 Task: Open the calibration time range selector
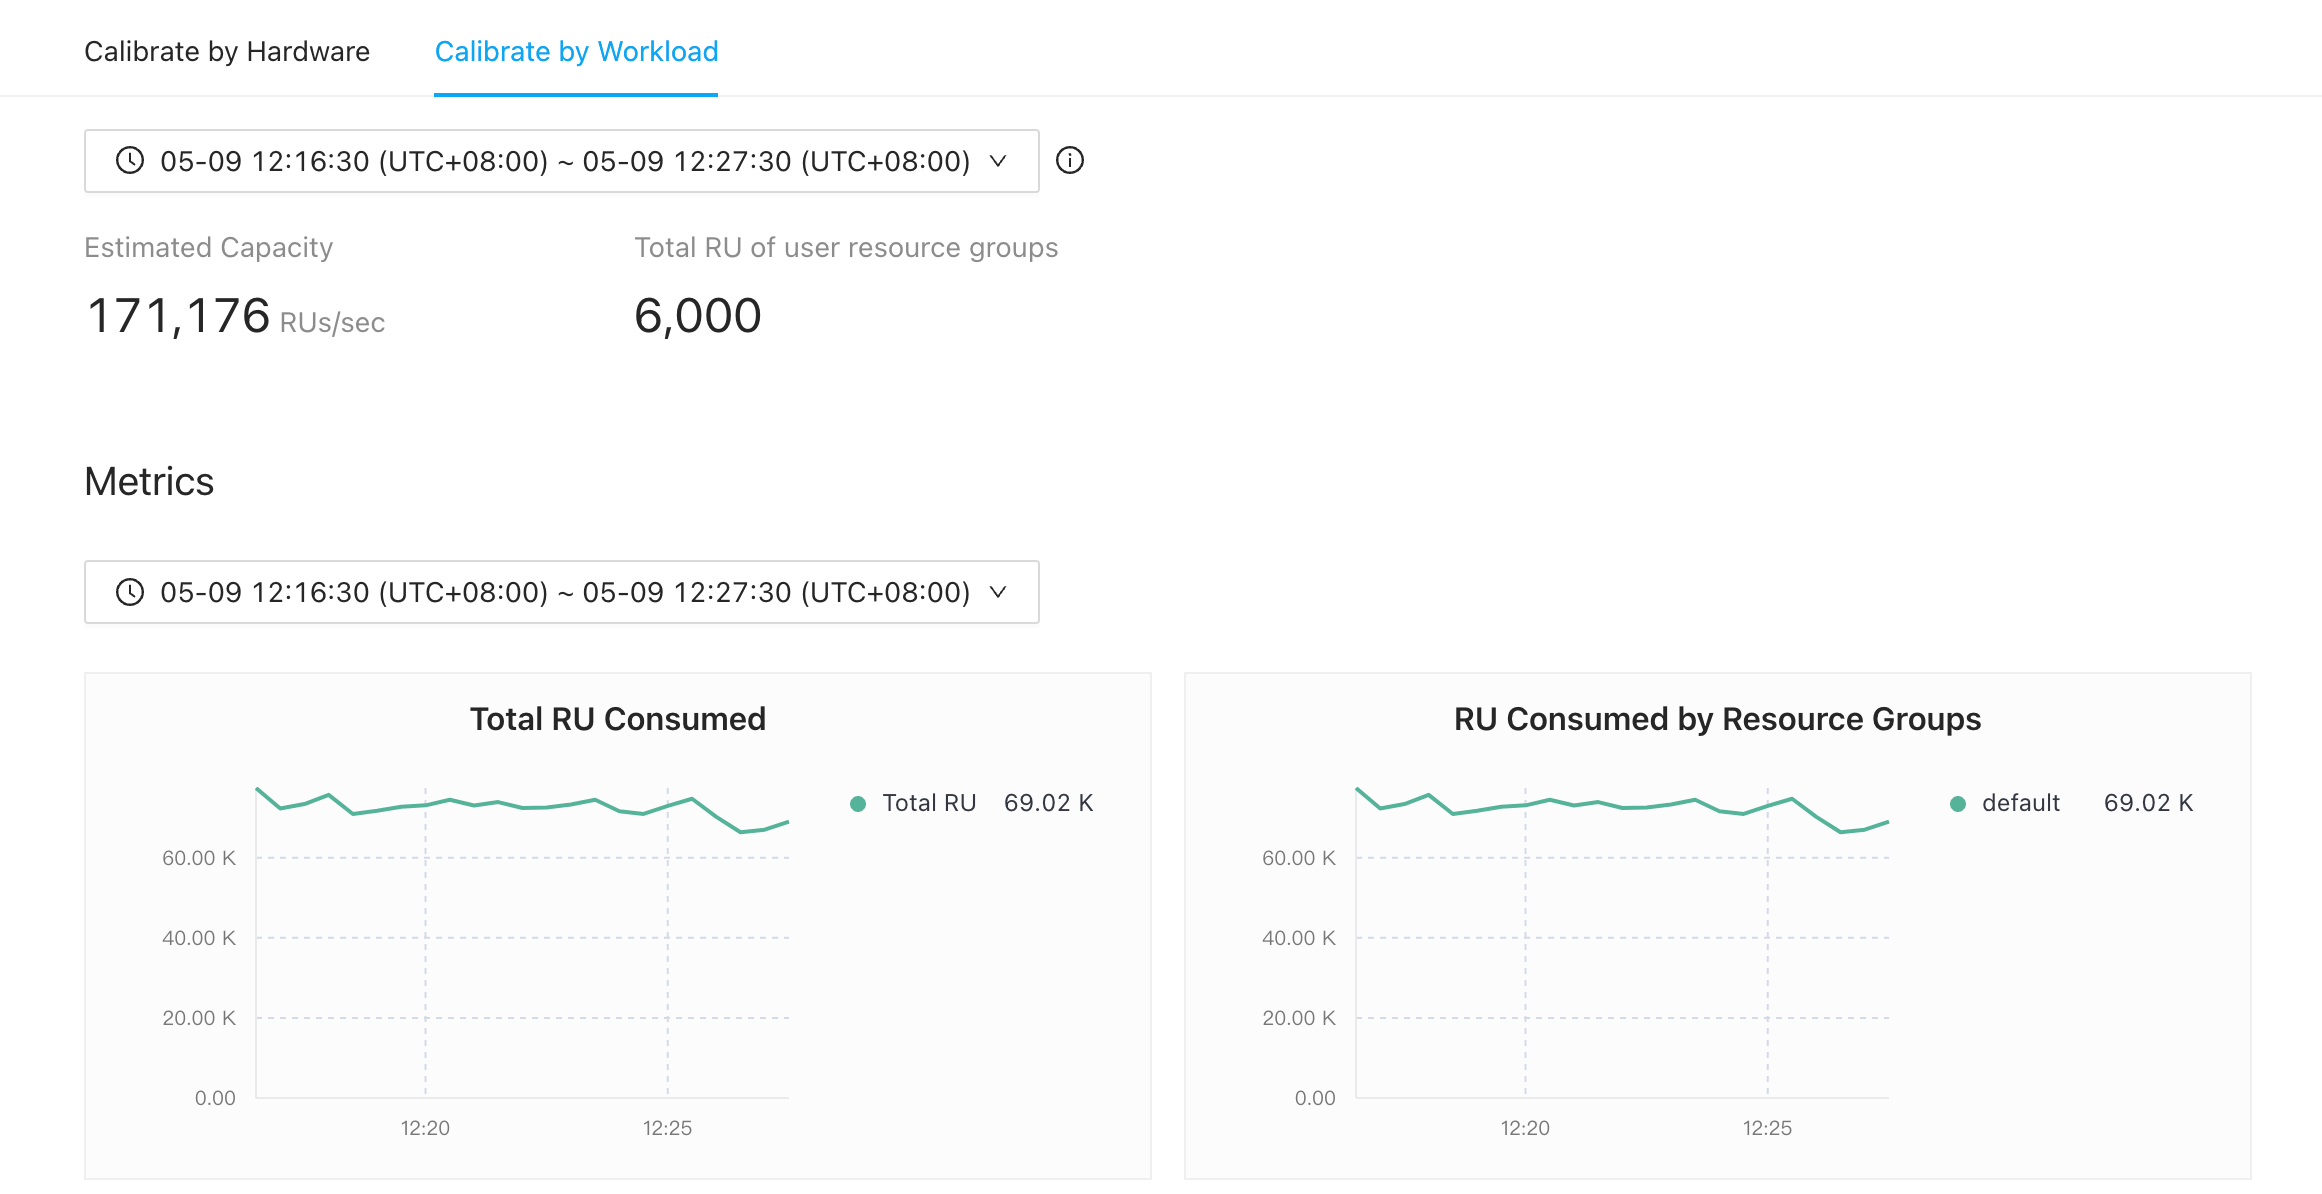pos(562,161)
